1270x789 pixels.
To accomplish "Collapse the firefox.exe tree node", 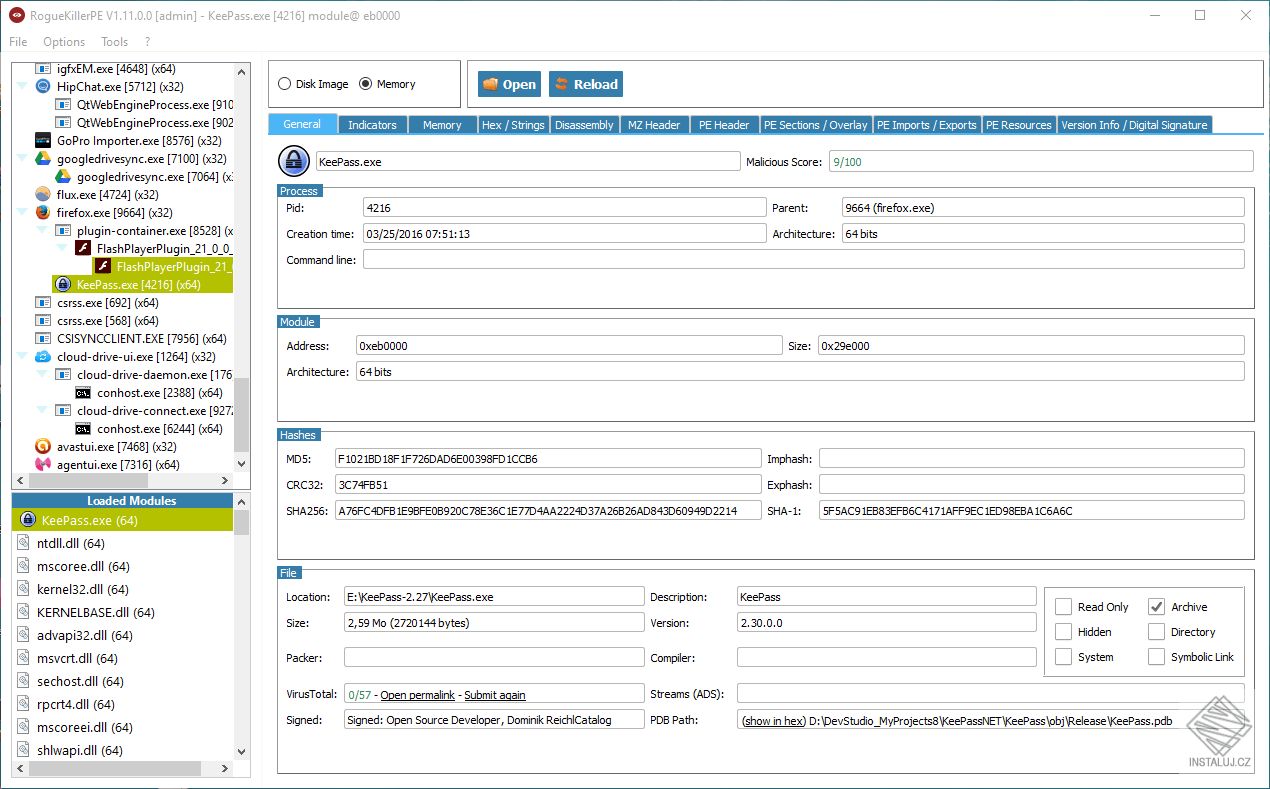I will (x=22, y=213).
